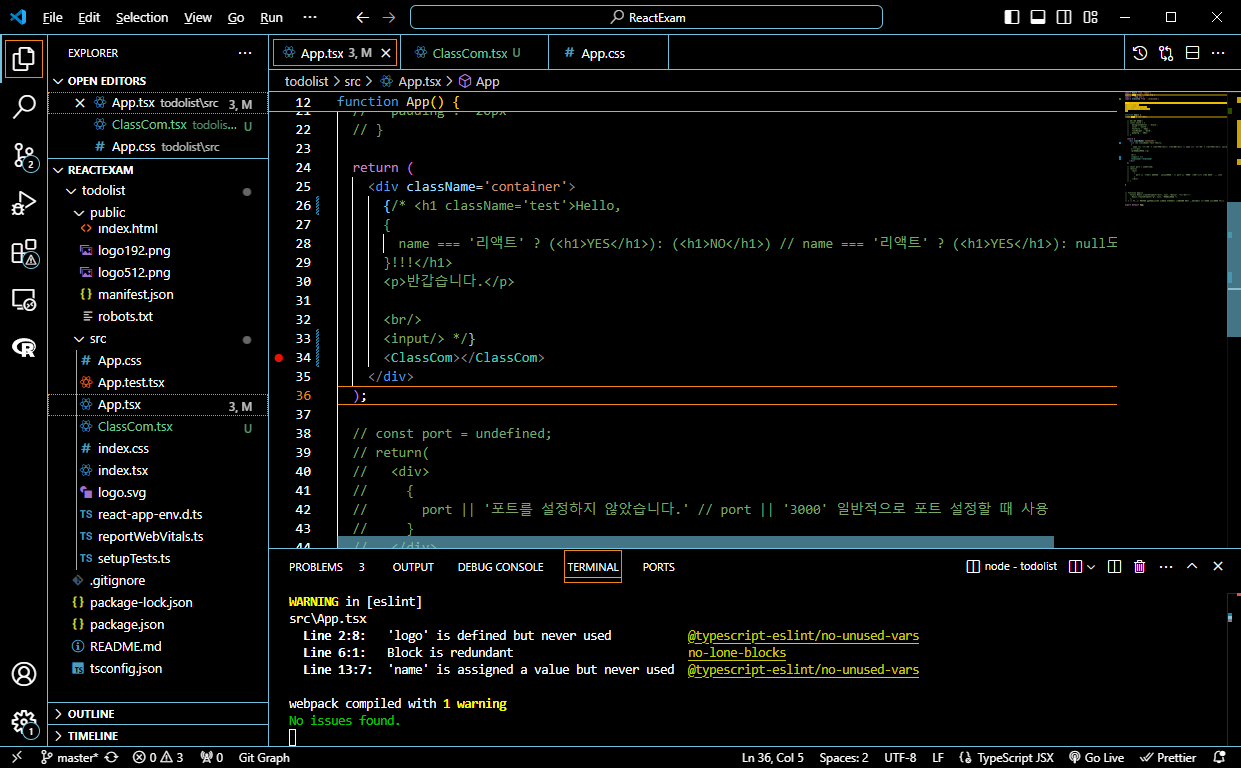Click the master* branch in status bar
1241x768 pixels.
pyautogui.click(x=68, y=757)
